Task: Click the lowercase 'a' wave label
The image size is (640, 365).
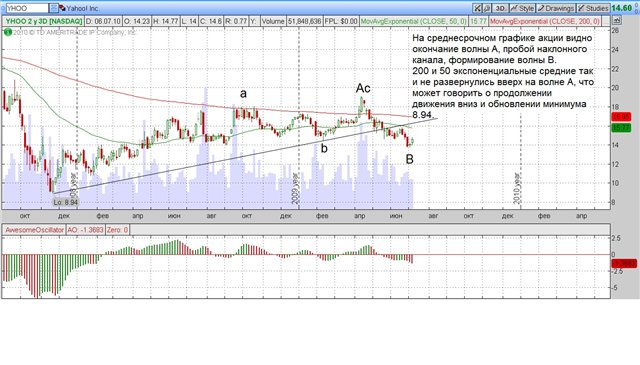Action: (243, 93)
